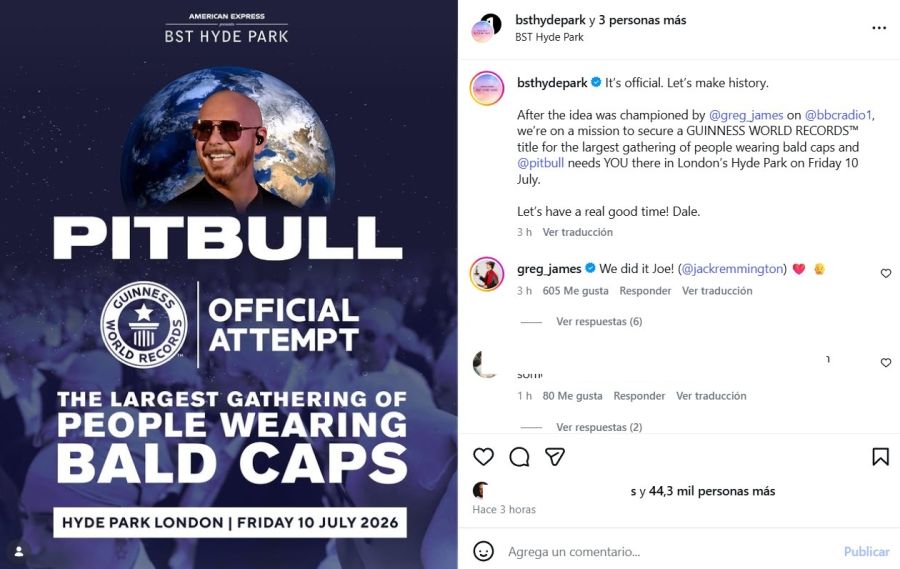This screenshot has height=569, width=900.
Task: Like the post with the heart icon
Action: click(x=483, y=457)
